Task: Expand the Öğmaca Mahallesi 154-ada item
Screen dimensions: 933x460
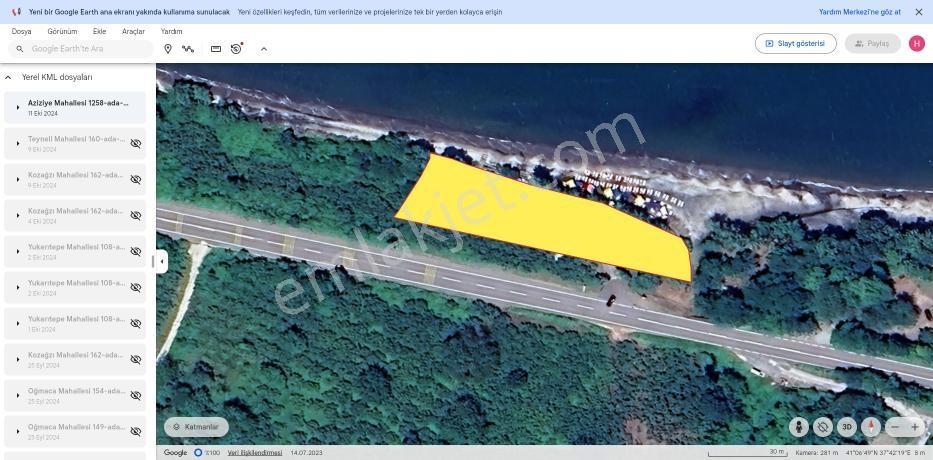Action: [x=18, y=396]
